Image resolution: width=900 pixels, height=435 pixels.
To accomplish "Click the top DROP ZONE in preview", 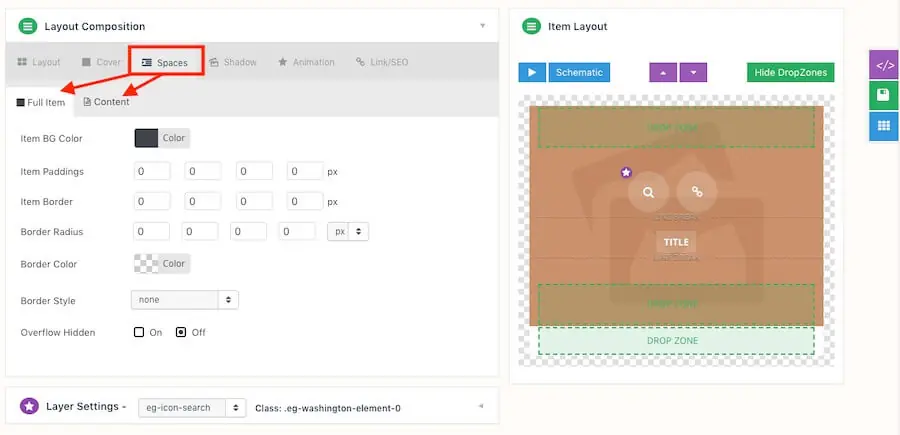I will pyautogui.click(x=676, y=127).
